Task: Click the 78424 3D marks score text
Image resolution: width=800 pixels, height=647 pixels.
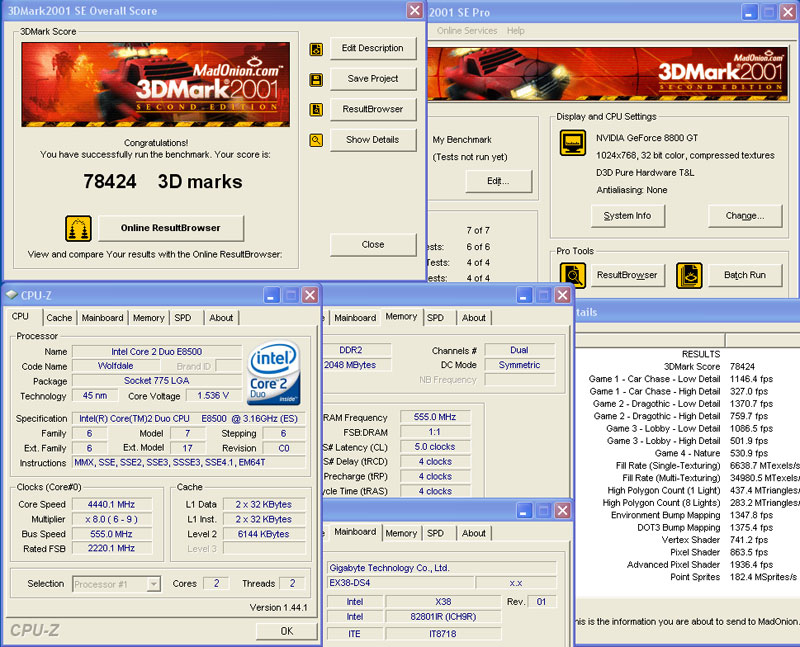Action: (x=163, y=182)
